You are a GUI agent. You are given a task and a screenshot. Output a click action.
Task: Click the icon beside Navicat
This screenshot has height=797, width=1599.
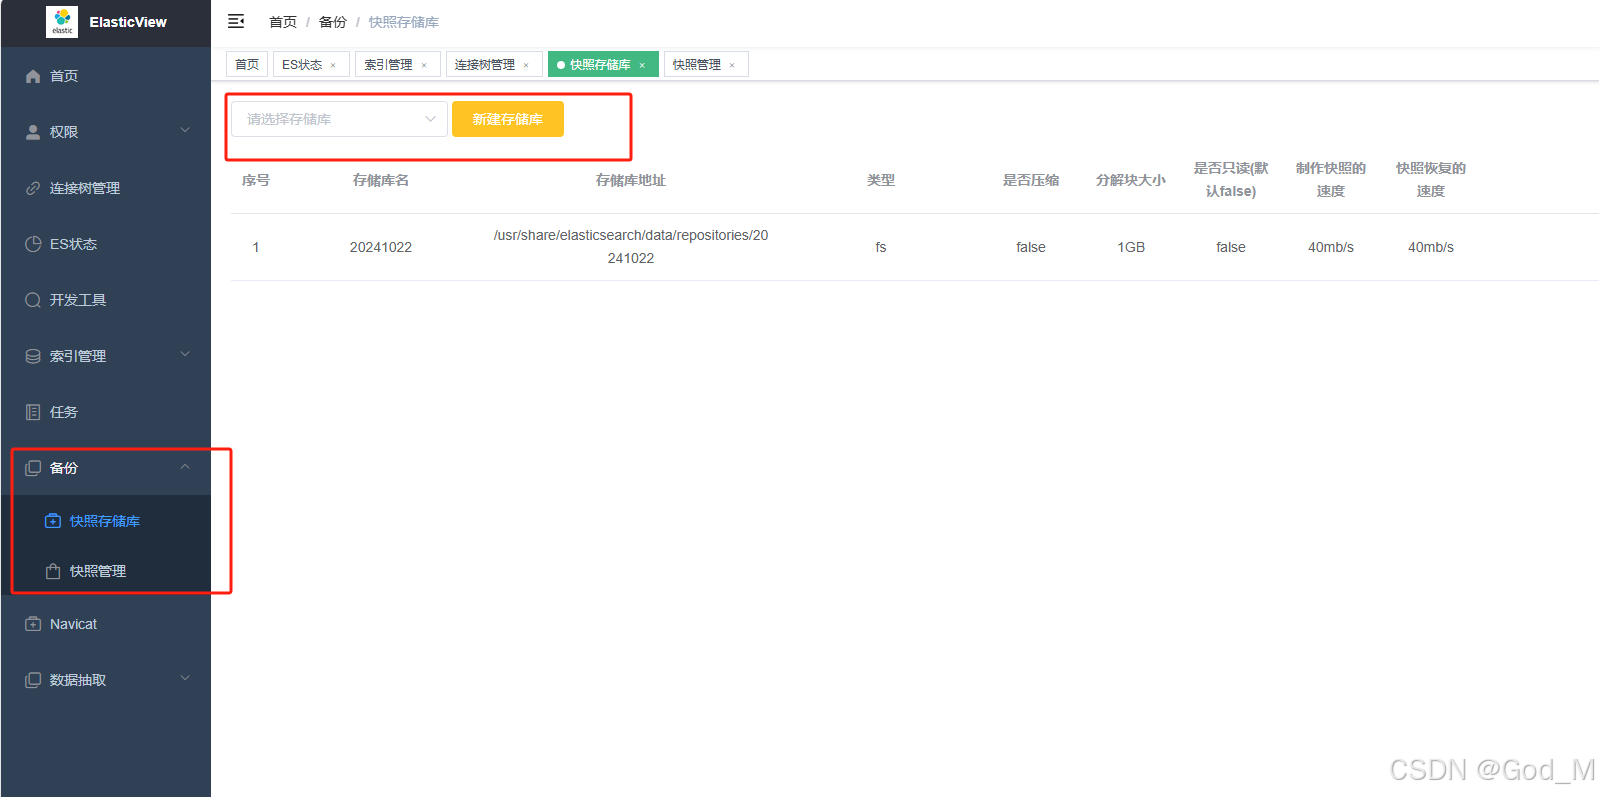33,624
